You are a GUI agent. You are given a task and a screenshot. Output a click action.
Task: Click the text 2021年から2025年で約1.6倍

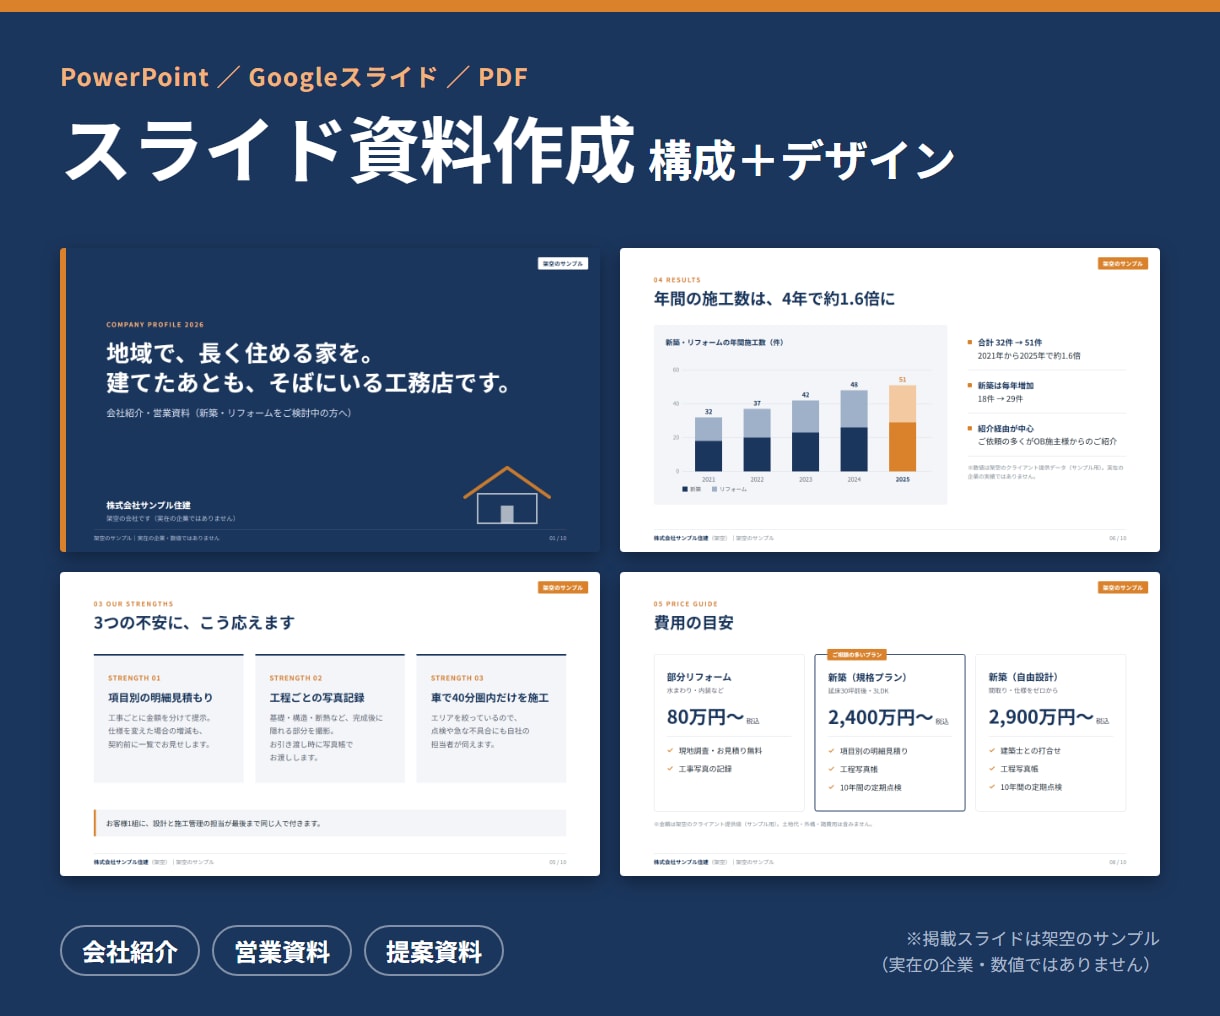[x=1029, y=356]
